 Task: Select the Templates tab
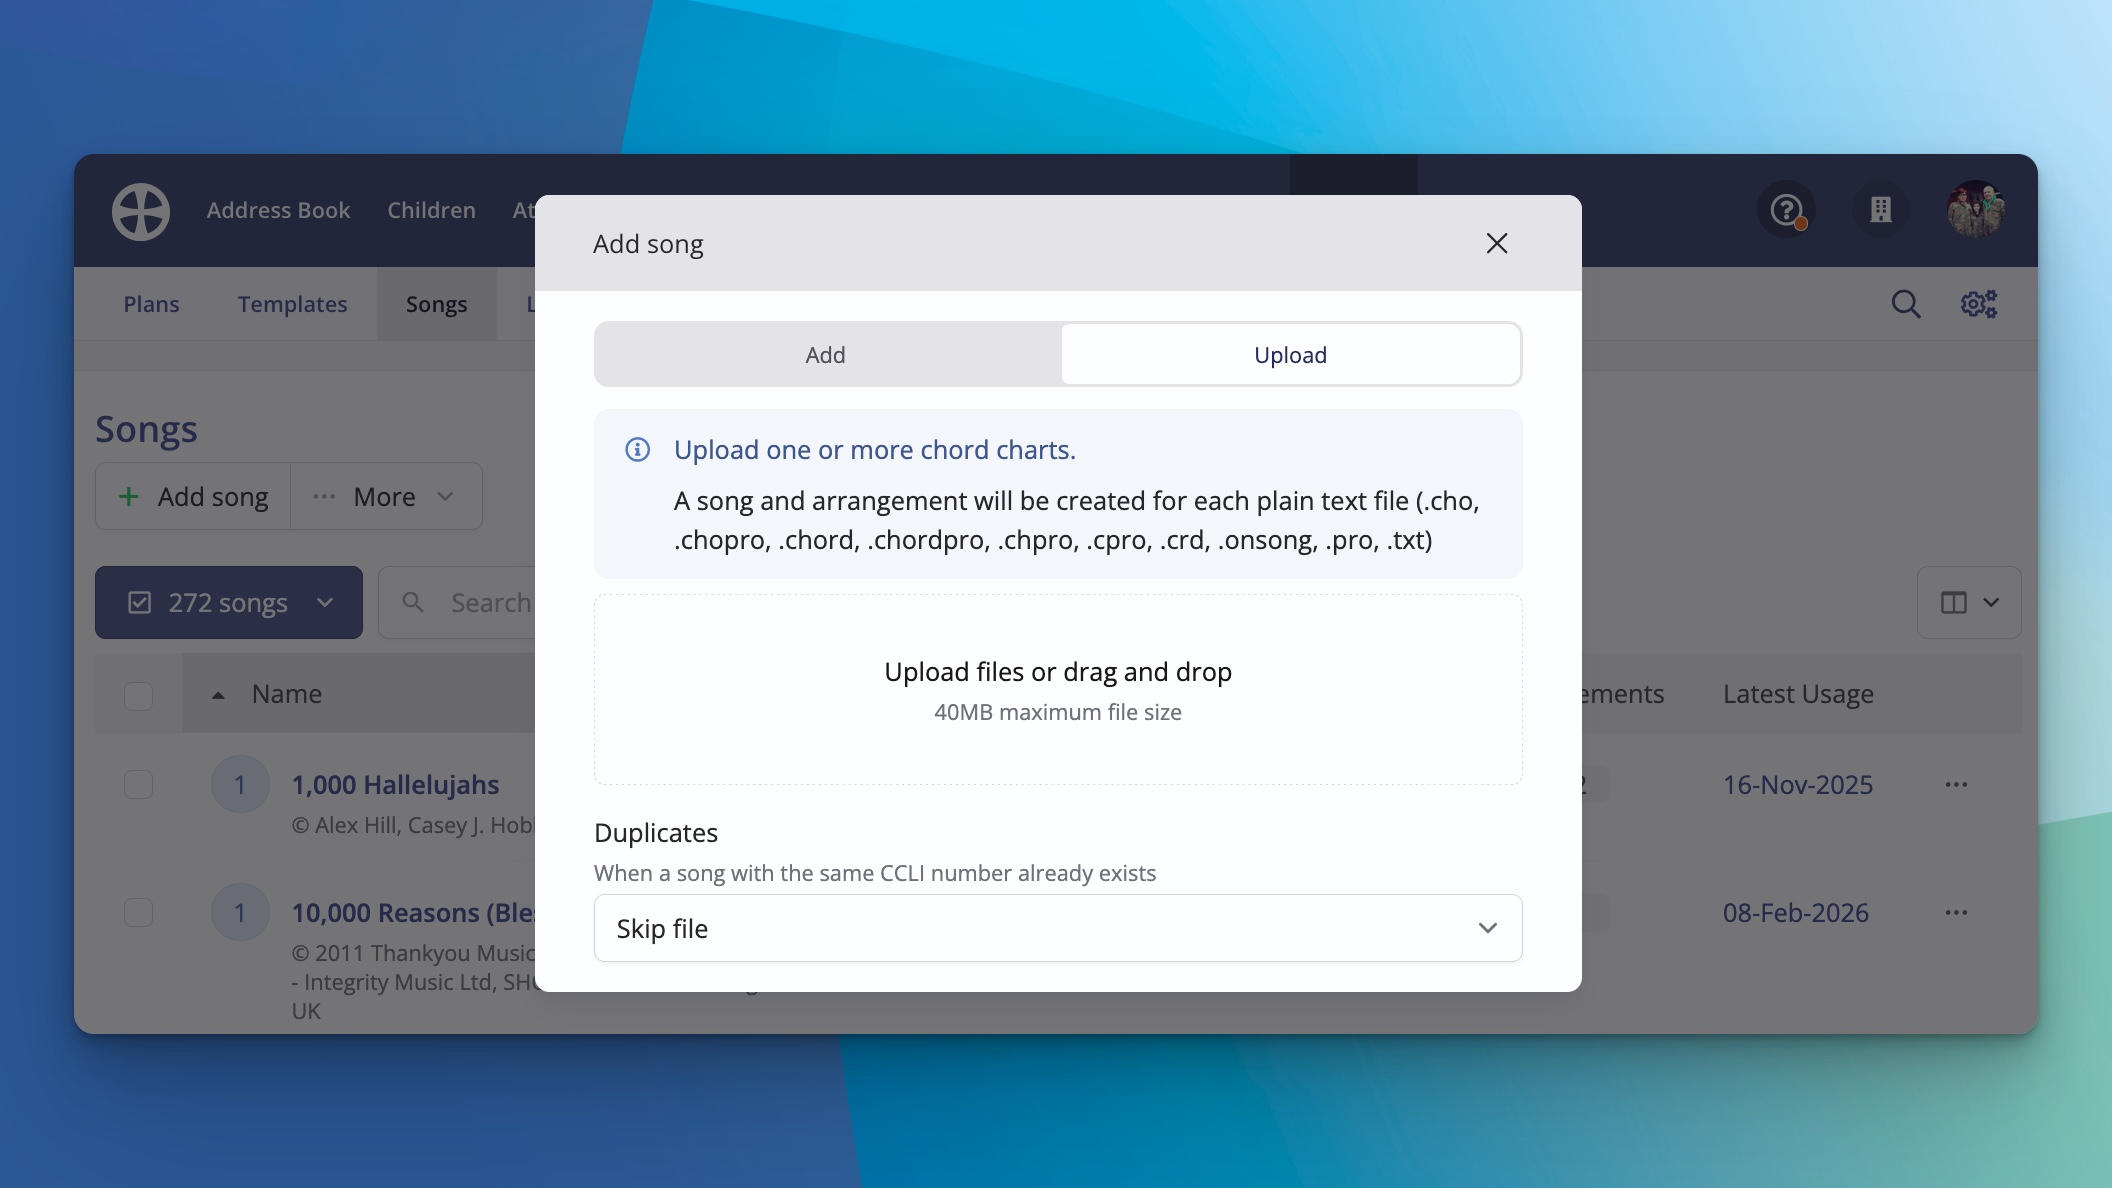[291, 303]
